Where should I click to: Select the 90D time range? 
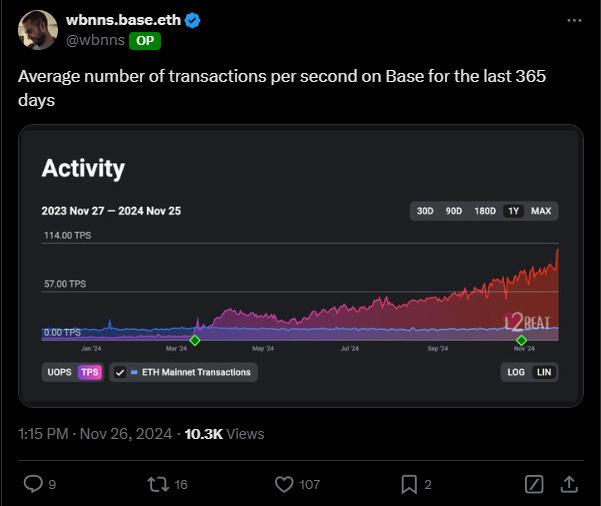pyautogui.click(x=454, y=211)
